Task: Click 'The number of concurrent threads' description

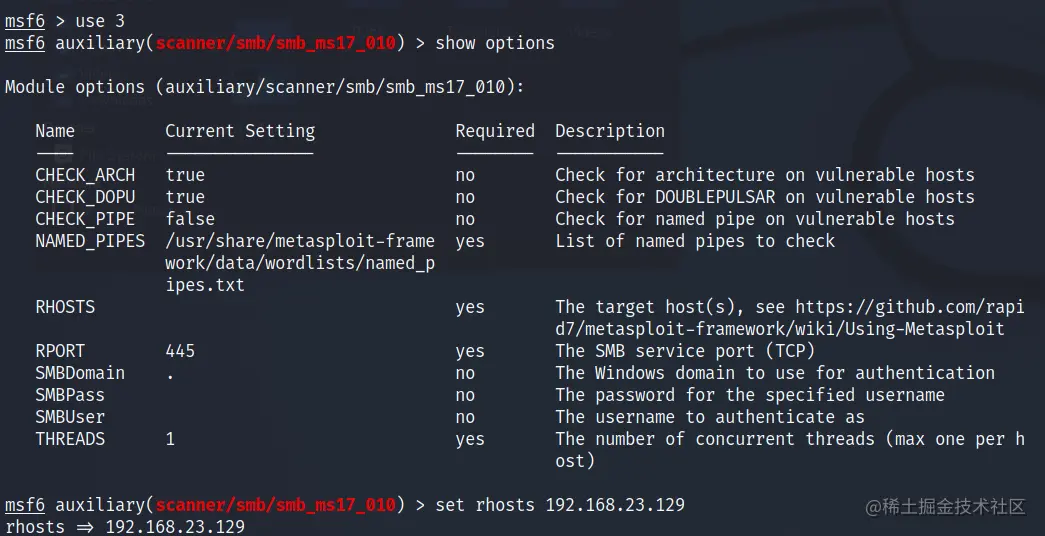Action: (790, 449)
